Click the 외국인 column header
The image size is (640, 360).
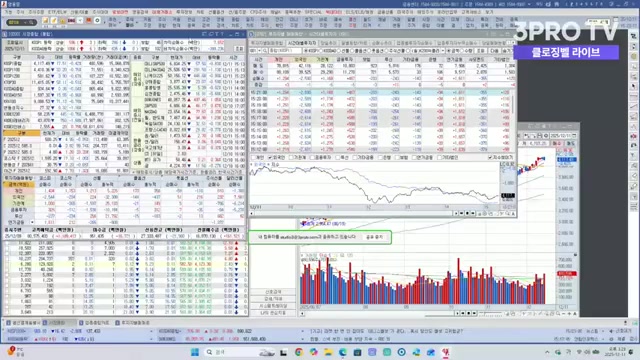pos(300,60)
